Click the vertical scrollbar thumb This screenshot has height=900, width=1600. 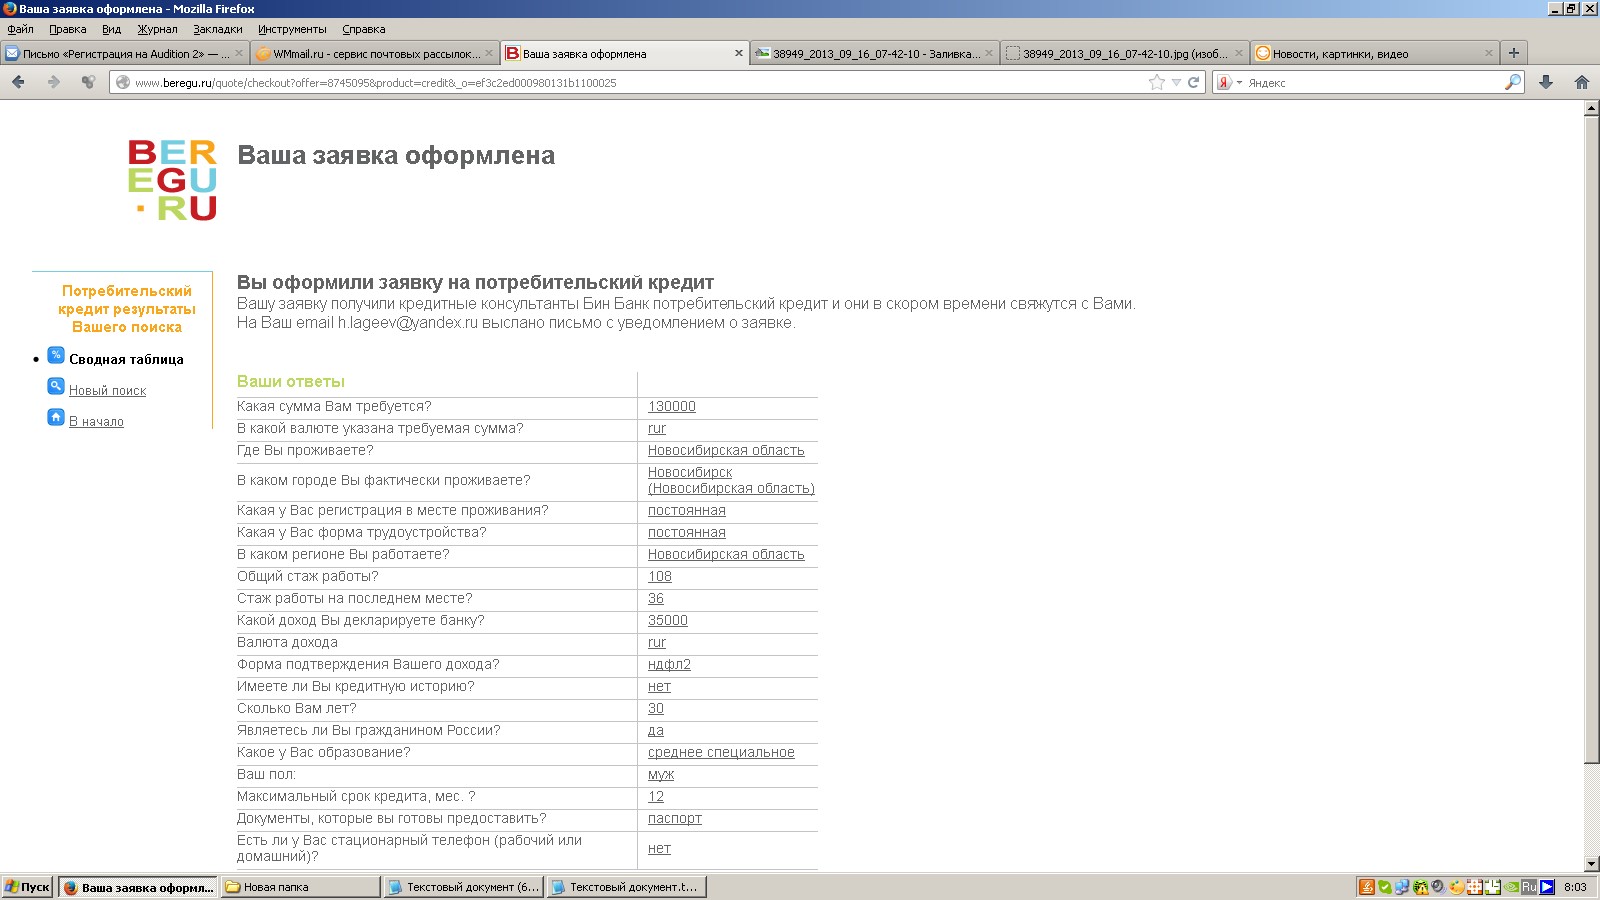[x=1592, y=440]
